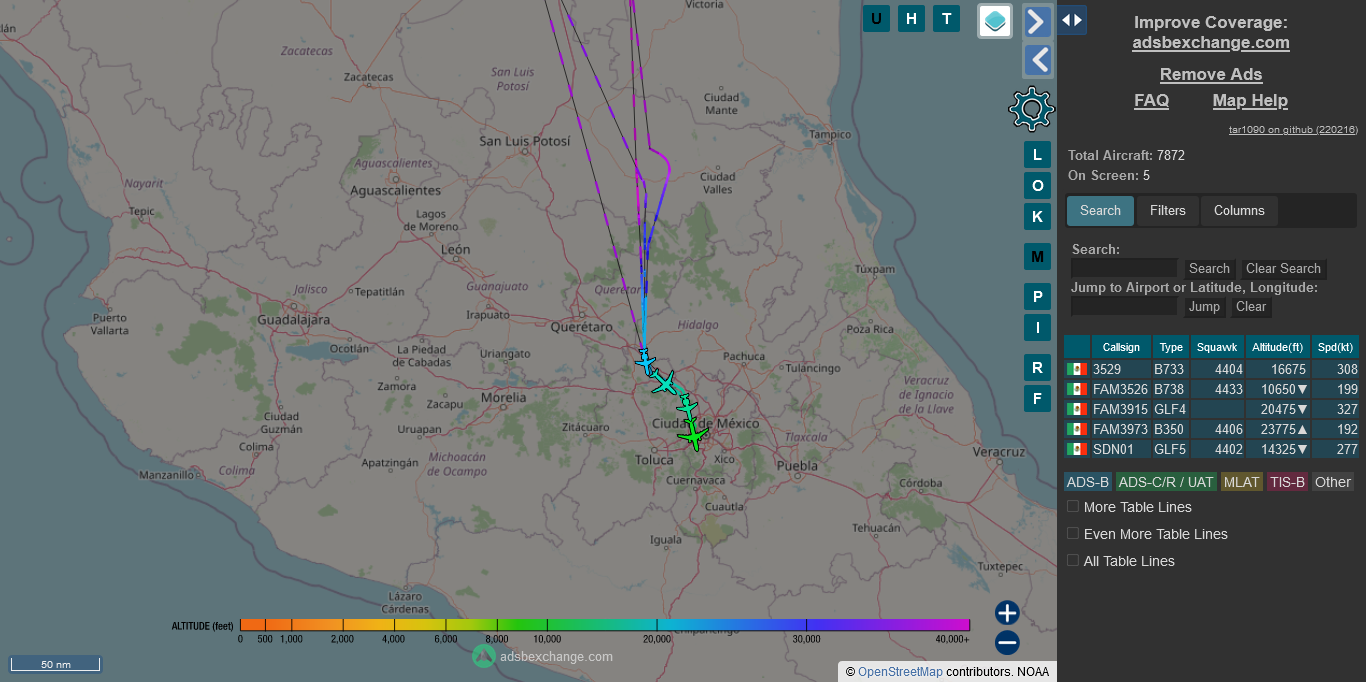1366x682 pixels.
Task: Click the L map option button
Action: pos(1037,155)
